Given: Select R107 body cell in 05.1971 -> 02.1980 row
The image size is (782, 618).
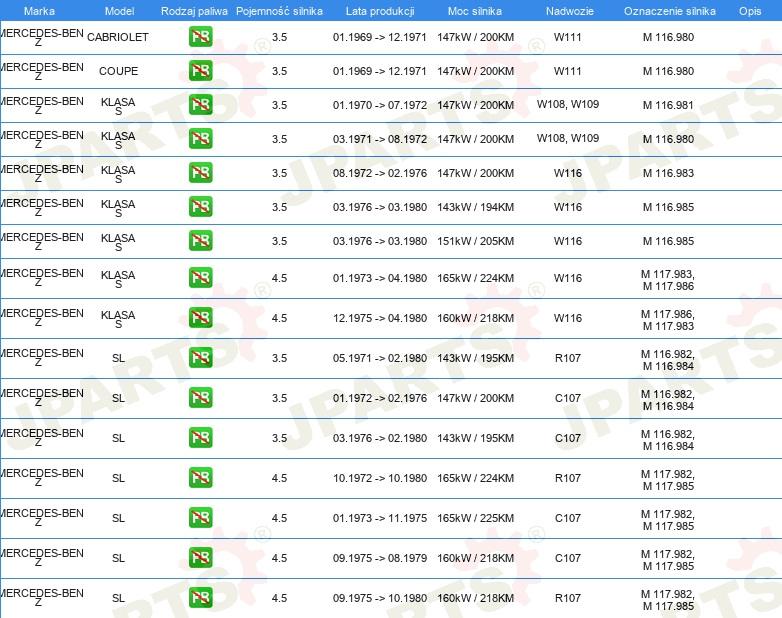Looking at the screenshot, I should point(568,358).
